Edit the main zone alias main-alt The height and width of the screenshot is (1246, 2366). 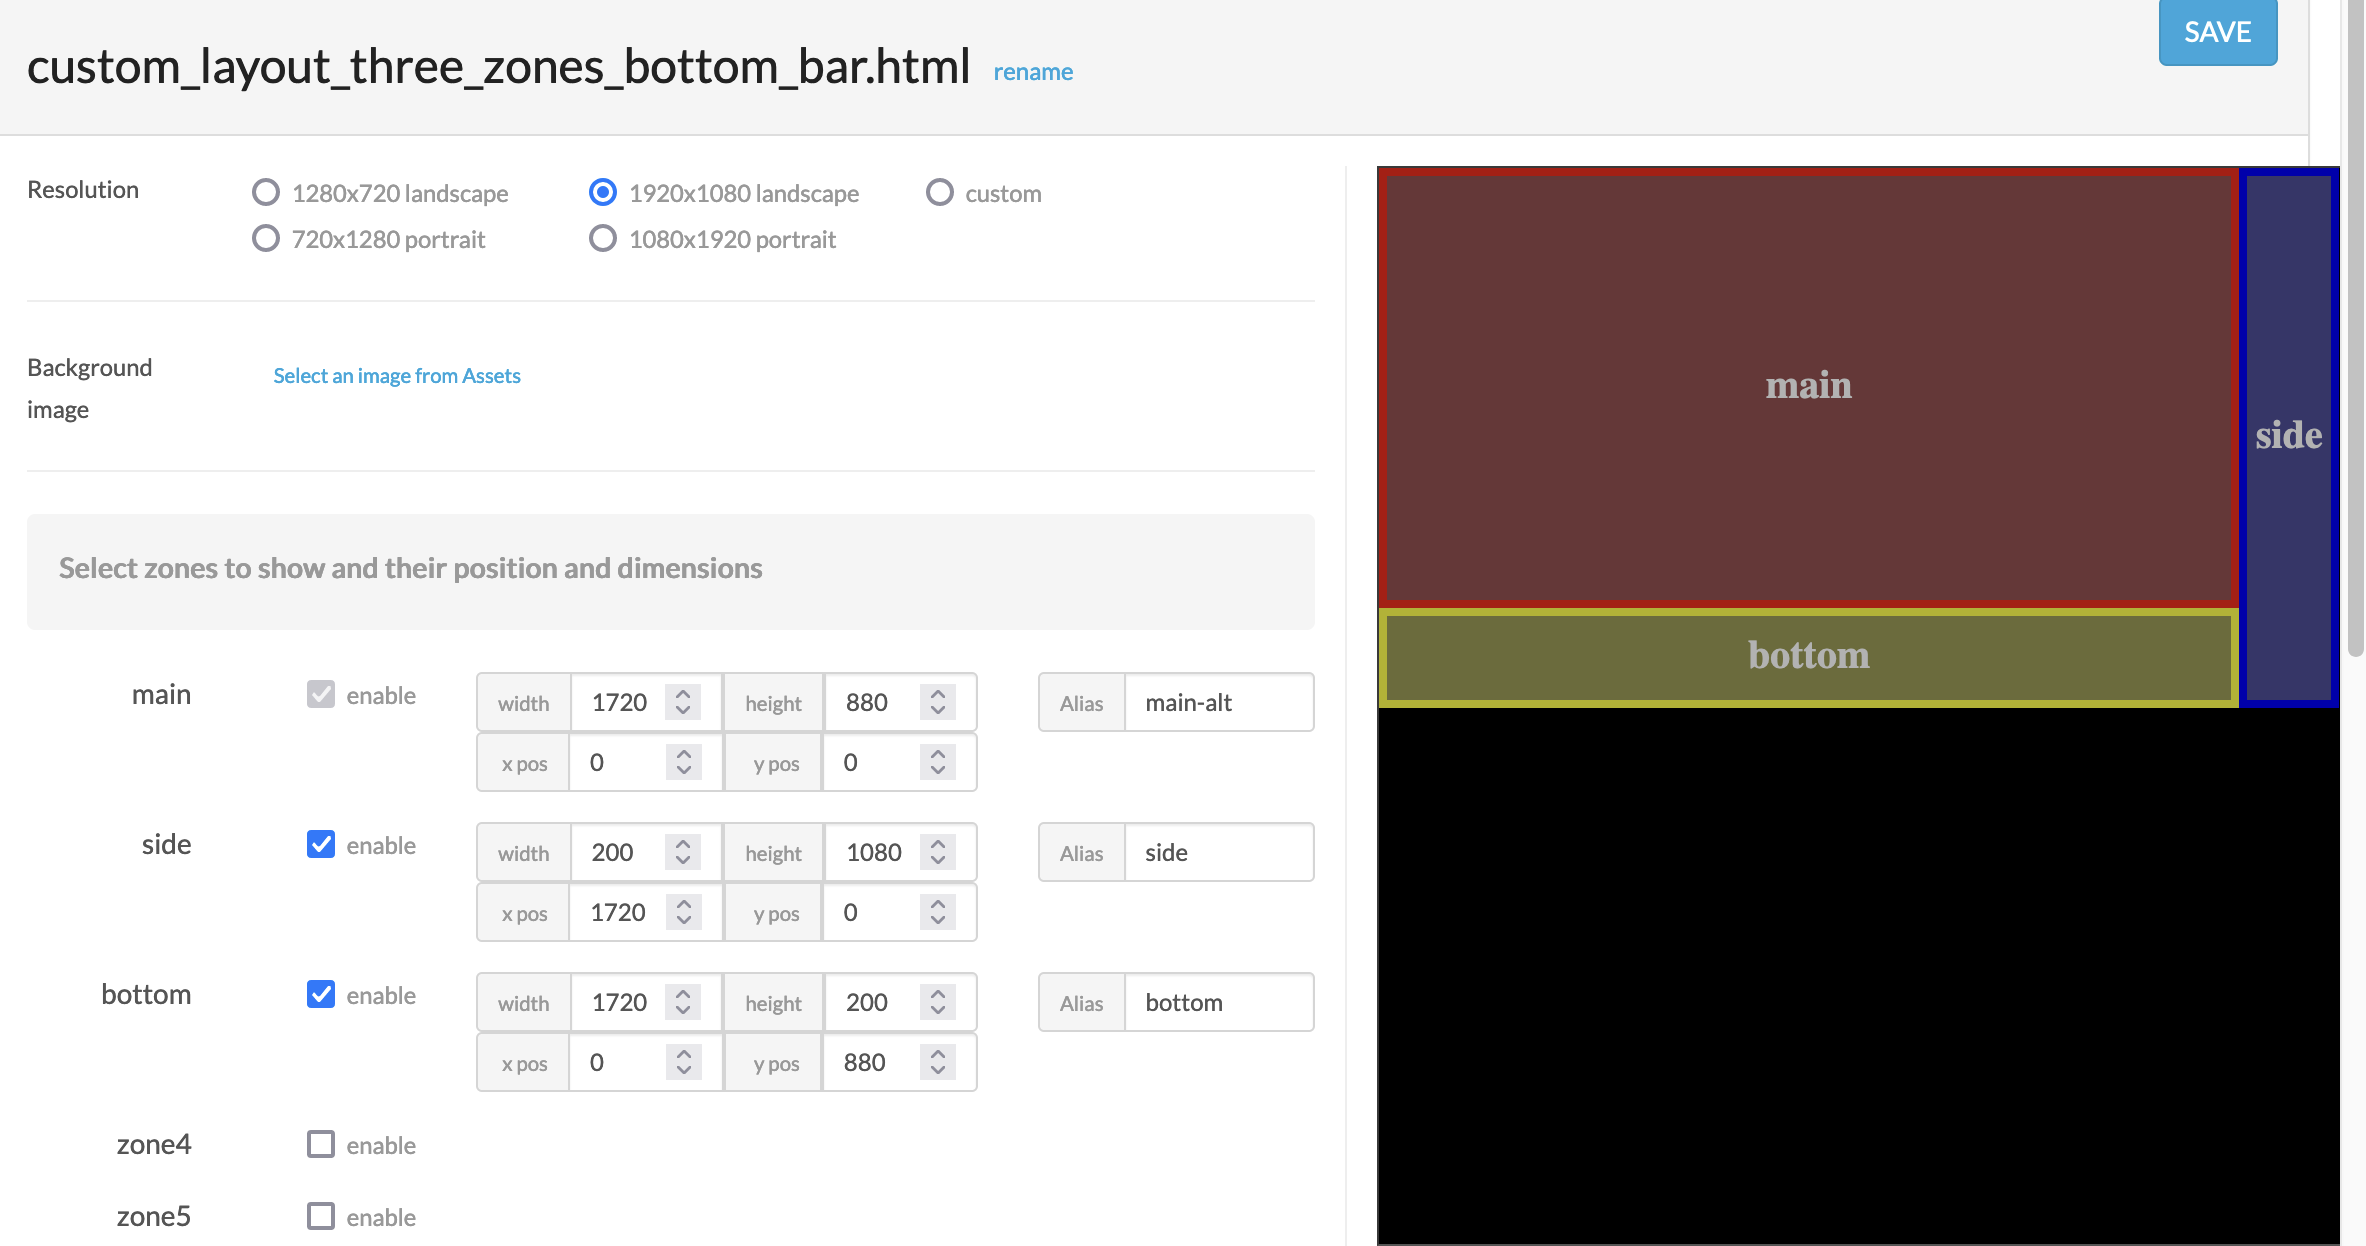(x=1218, y=702)
